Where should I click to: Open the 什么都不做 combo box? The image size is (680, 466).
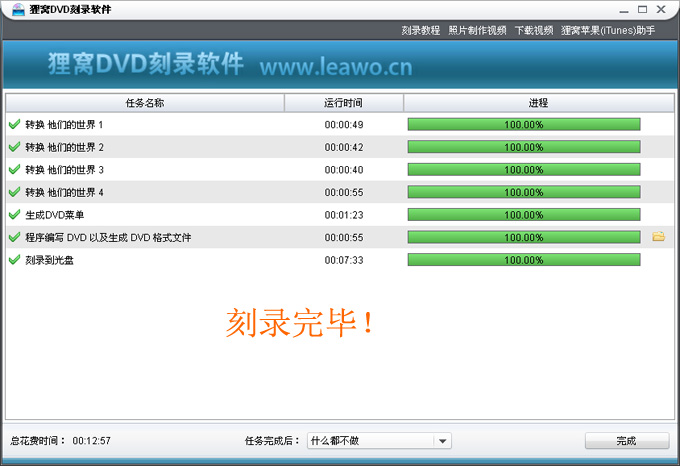pyautogui.click(x=379, y=441)
